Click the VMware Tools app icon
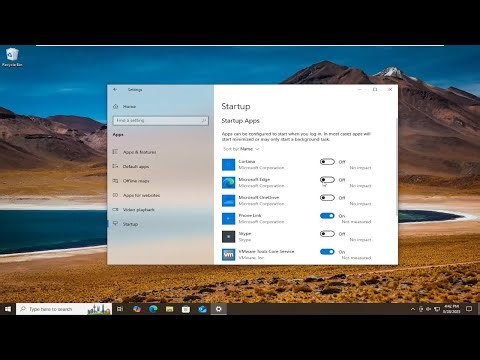The height and width of the screenshot is (360, 480). point(229,254)
